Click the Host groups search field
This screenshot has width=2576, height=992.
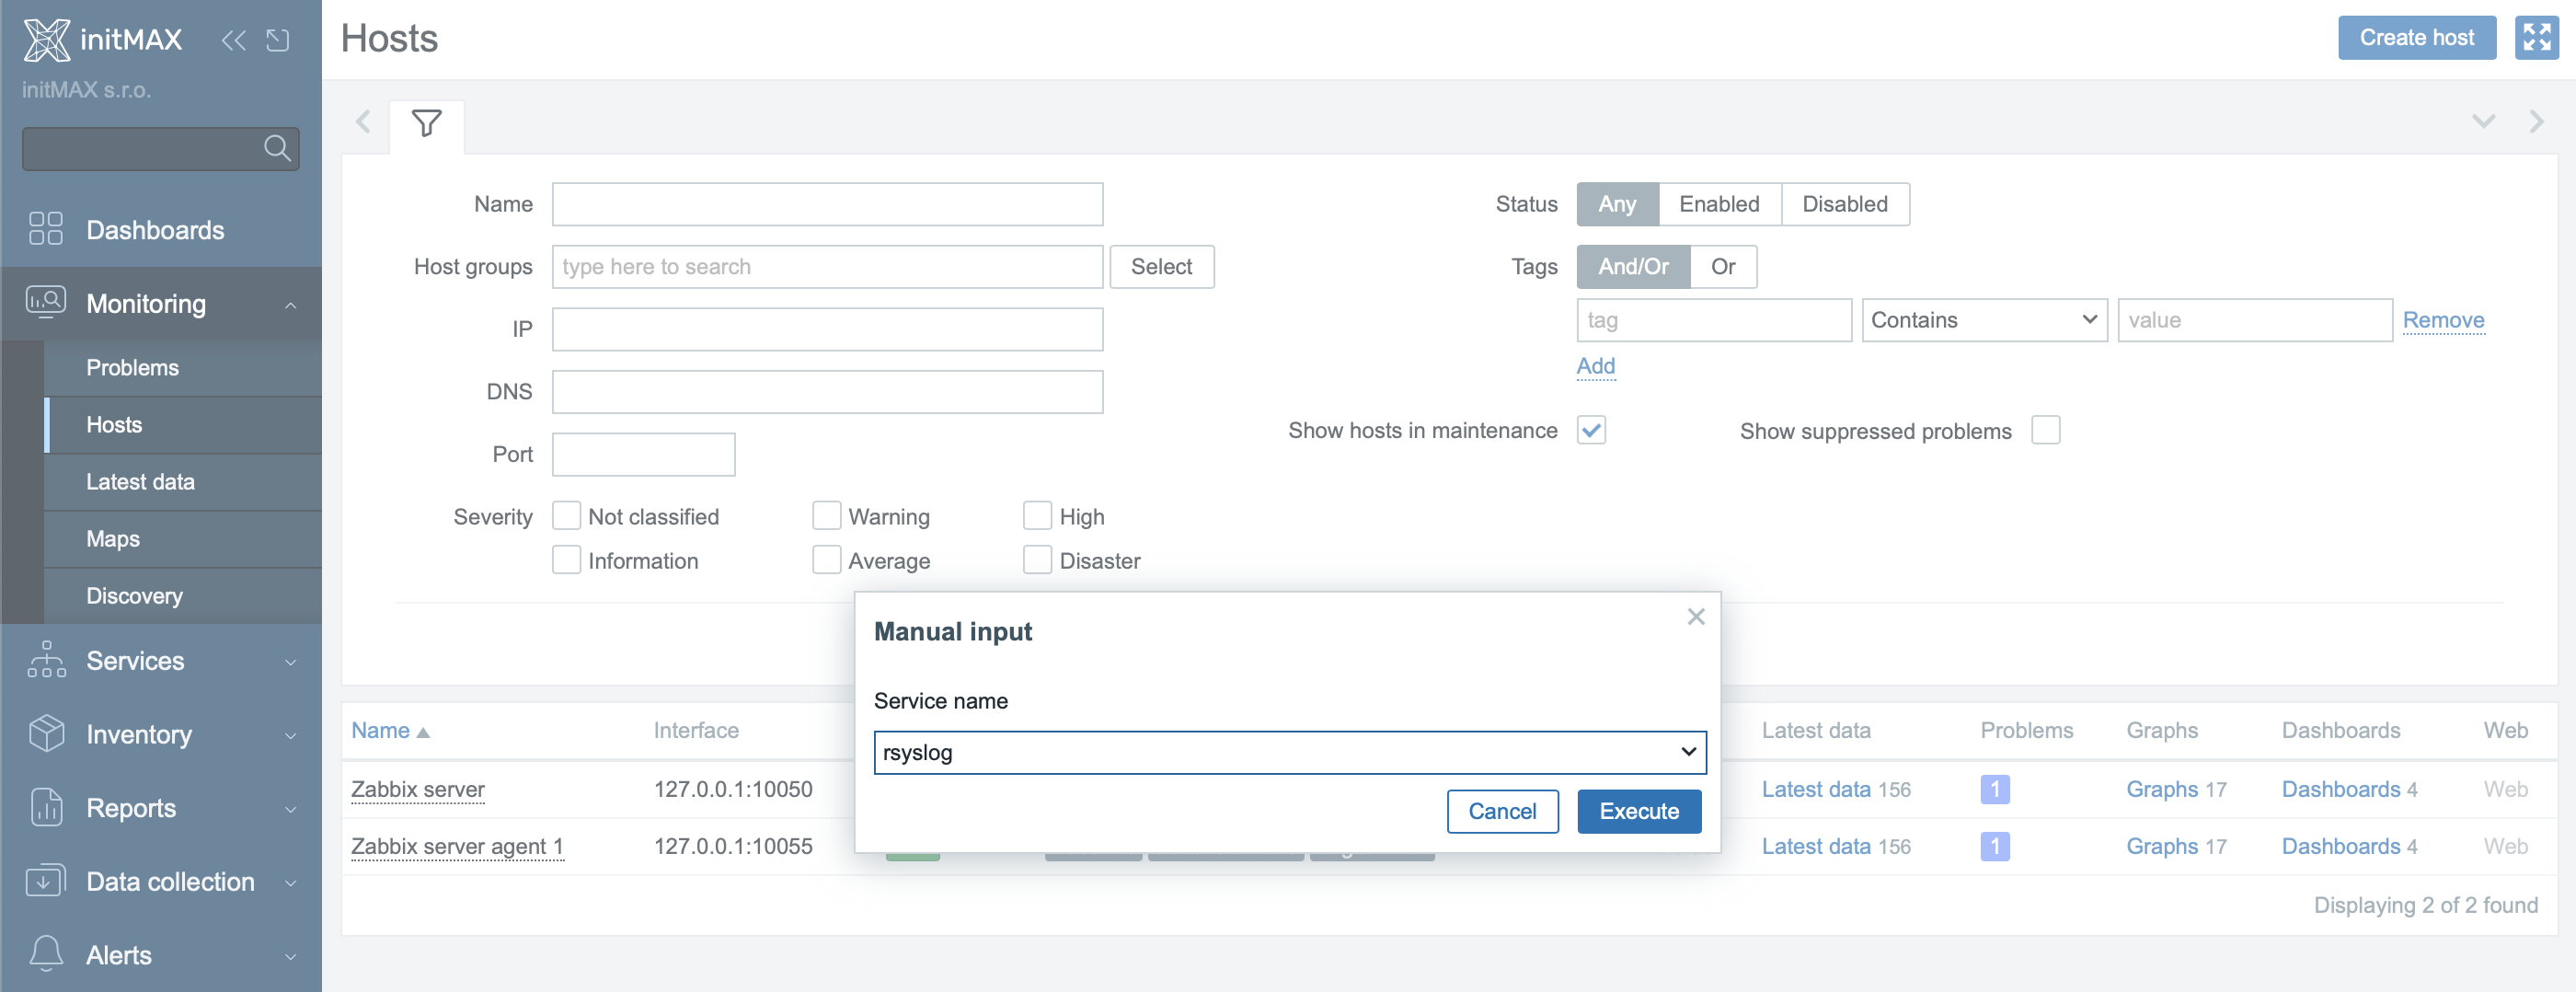point(826,267)
